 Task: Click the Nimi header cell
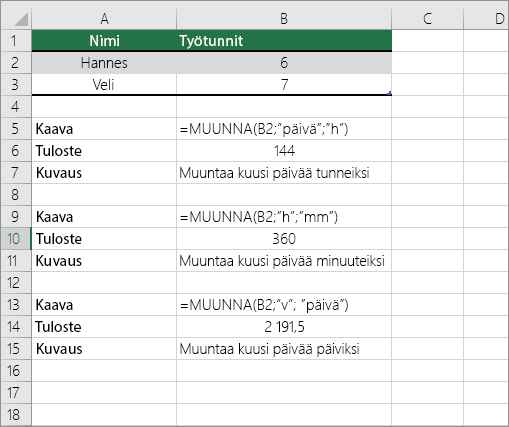click(104, 41)
